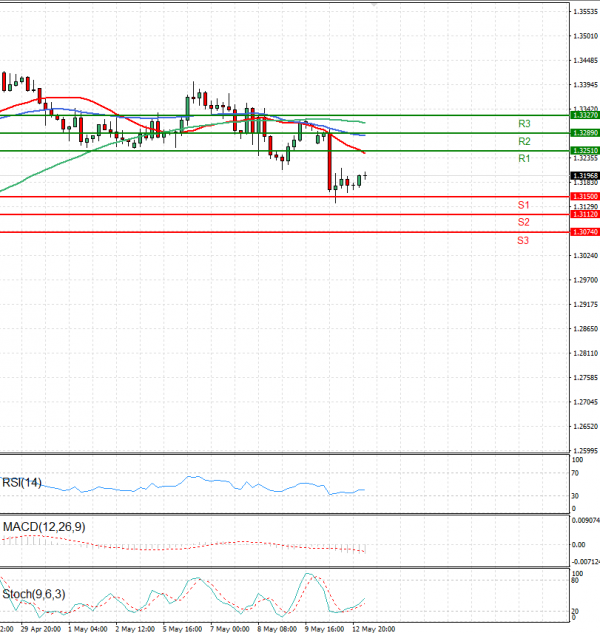The image size is (600, 633).
Task: Click the 1 May 04:00 time label
Action: point(88,629)
